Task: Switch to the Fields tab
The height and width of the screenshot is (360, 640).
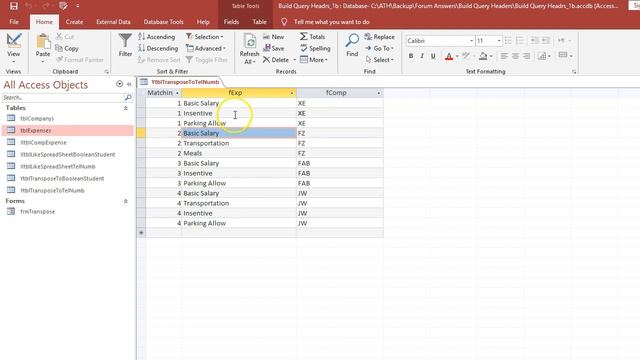Action: click(231, 22)
